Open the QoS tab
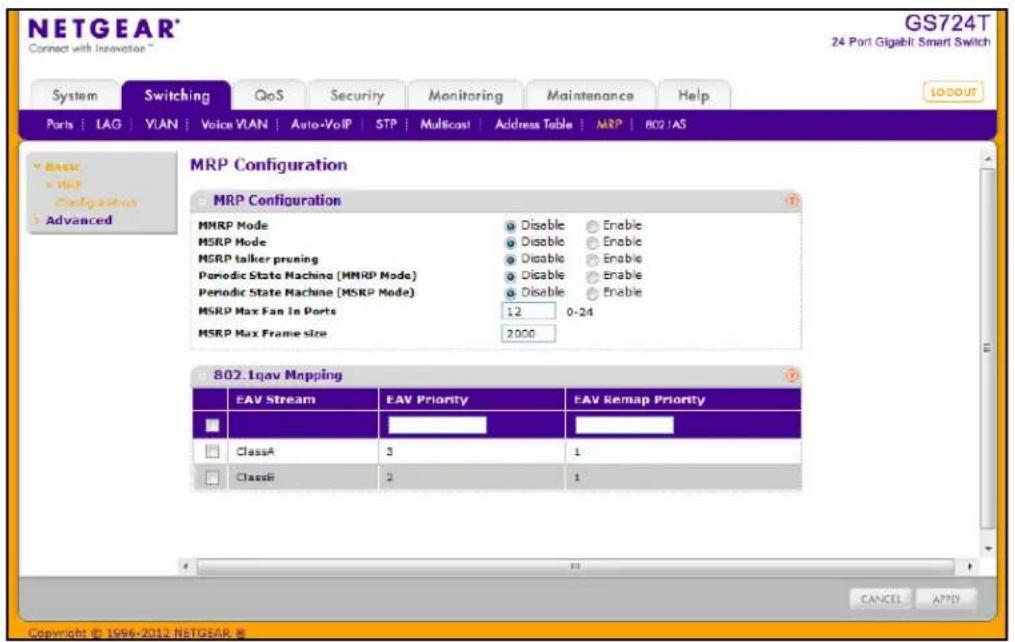 pyautogui.click(x=269, y=96)
